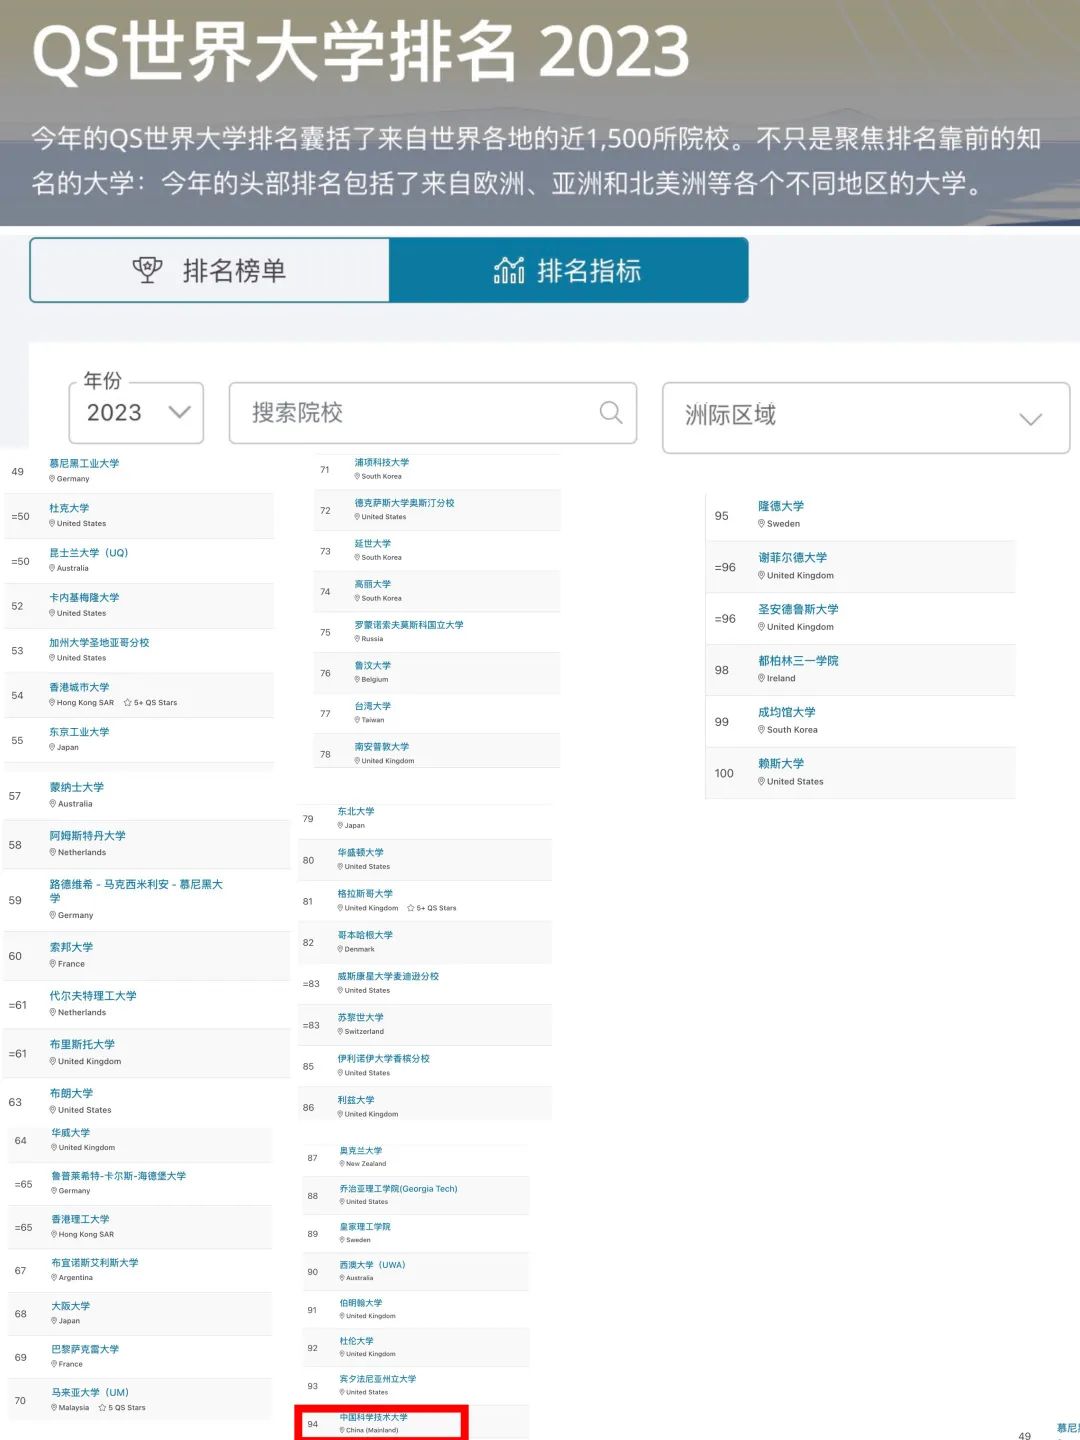Open 鲁普莱希特-卡尔斯-海德堡大学 link
The width and height of the screenshot is (1080, 1440).
118,1176
